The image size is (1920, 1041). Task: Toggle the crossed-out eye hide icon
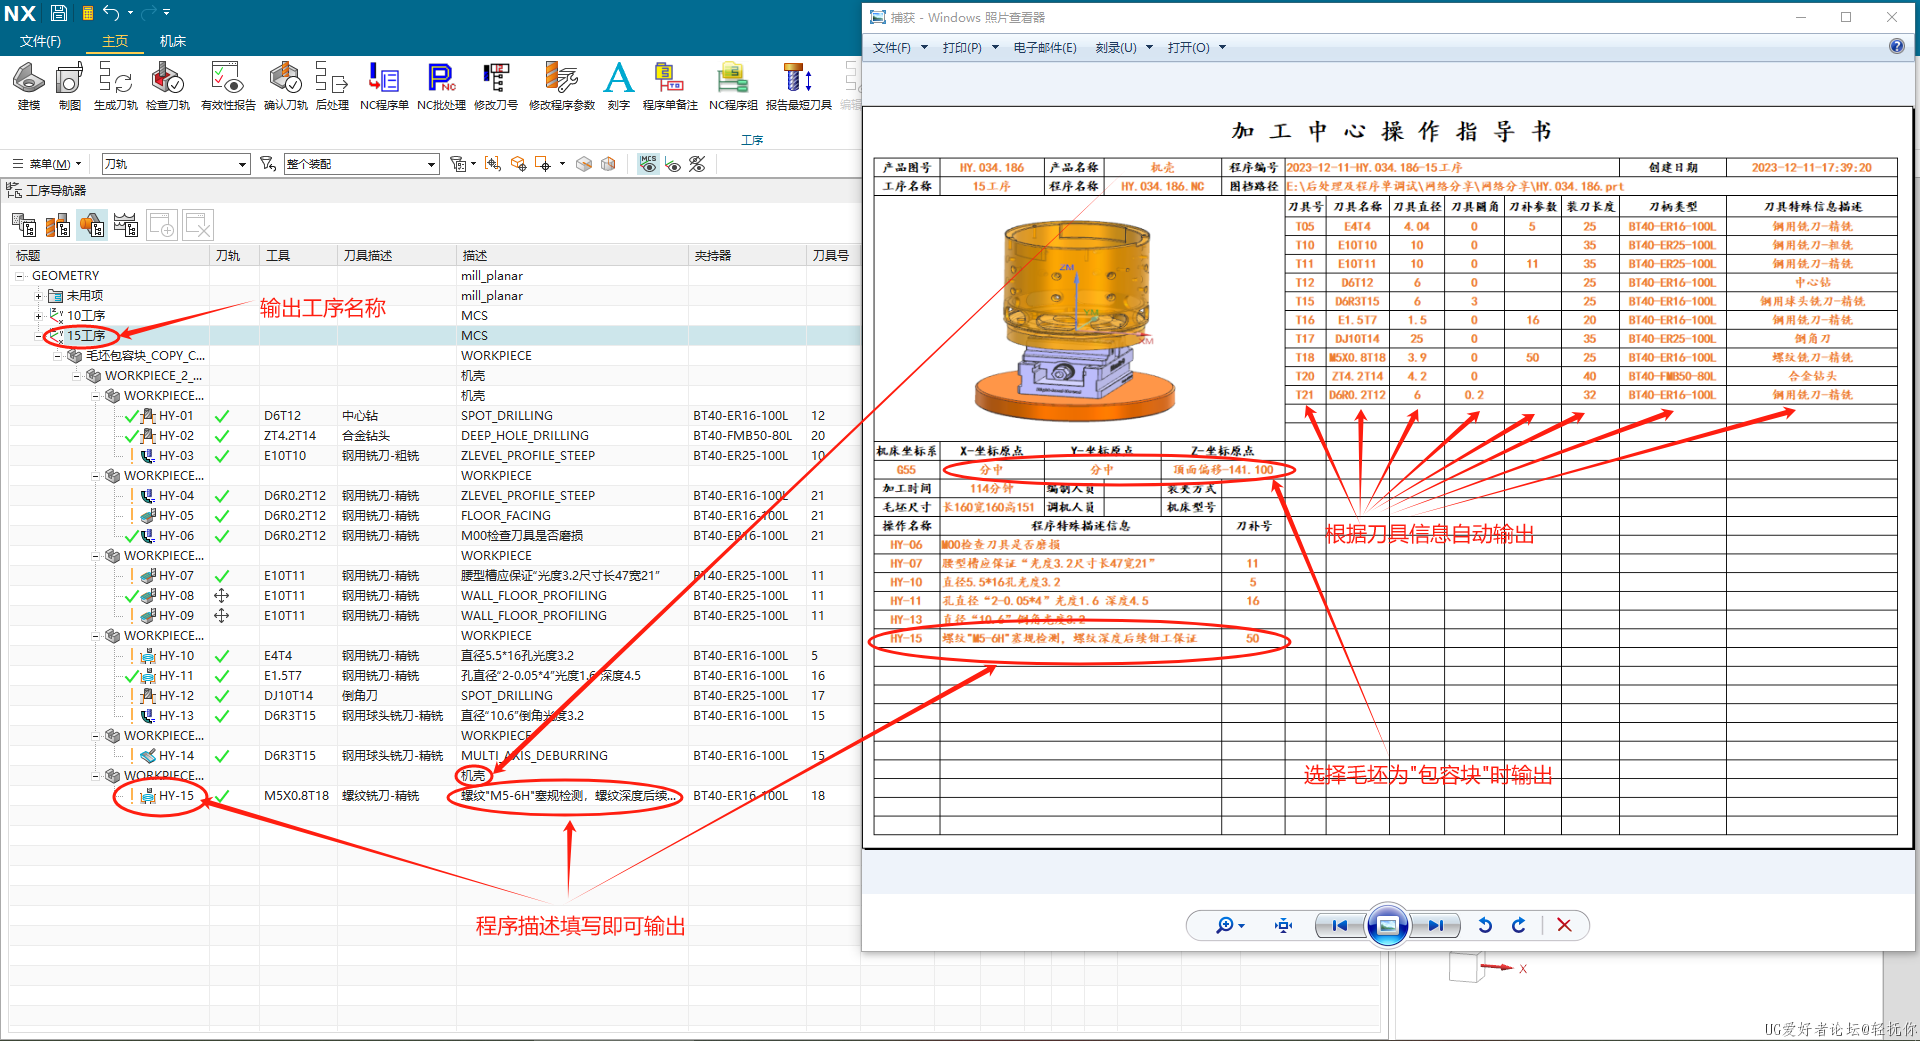pyautogui.click(x=698, y=163)
